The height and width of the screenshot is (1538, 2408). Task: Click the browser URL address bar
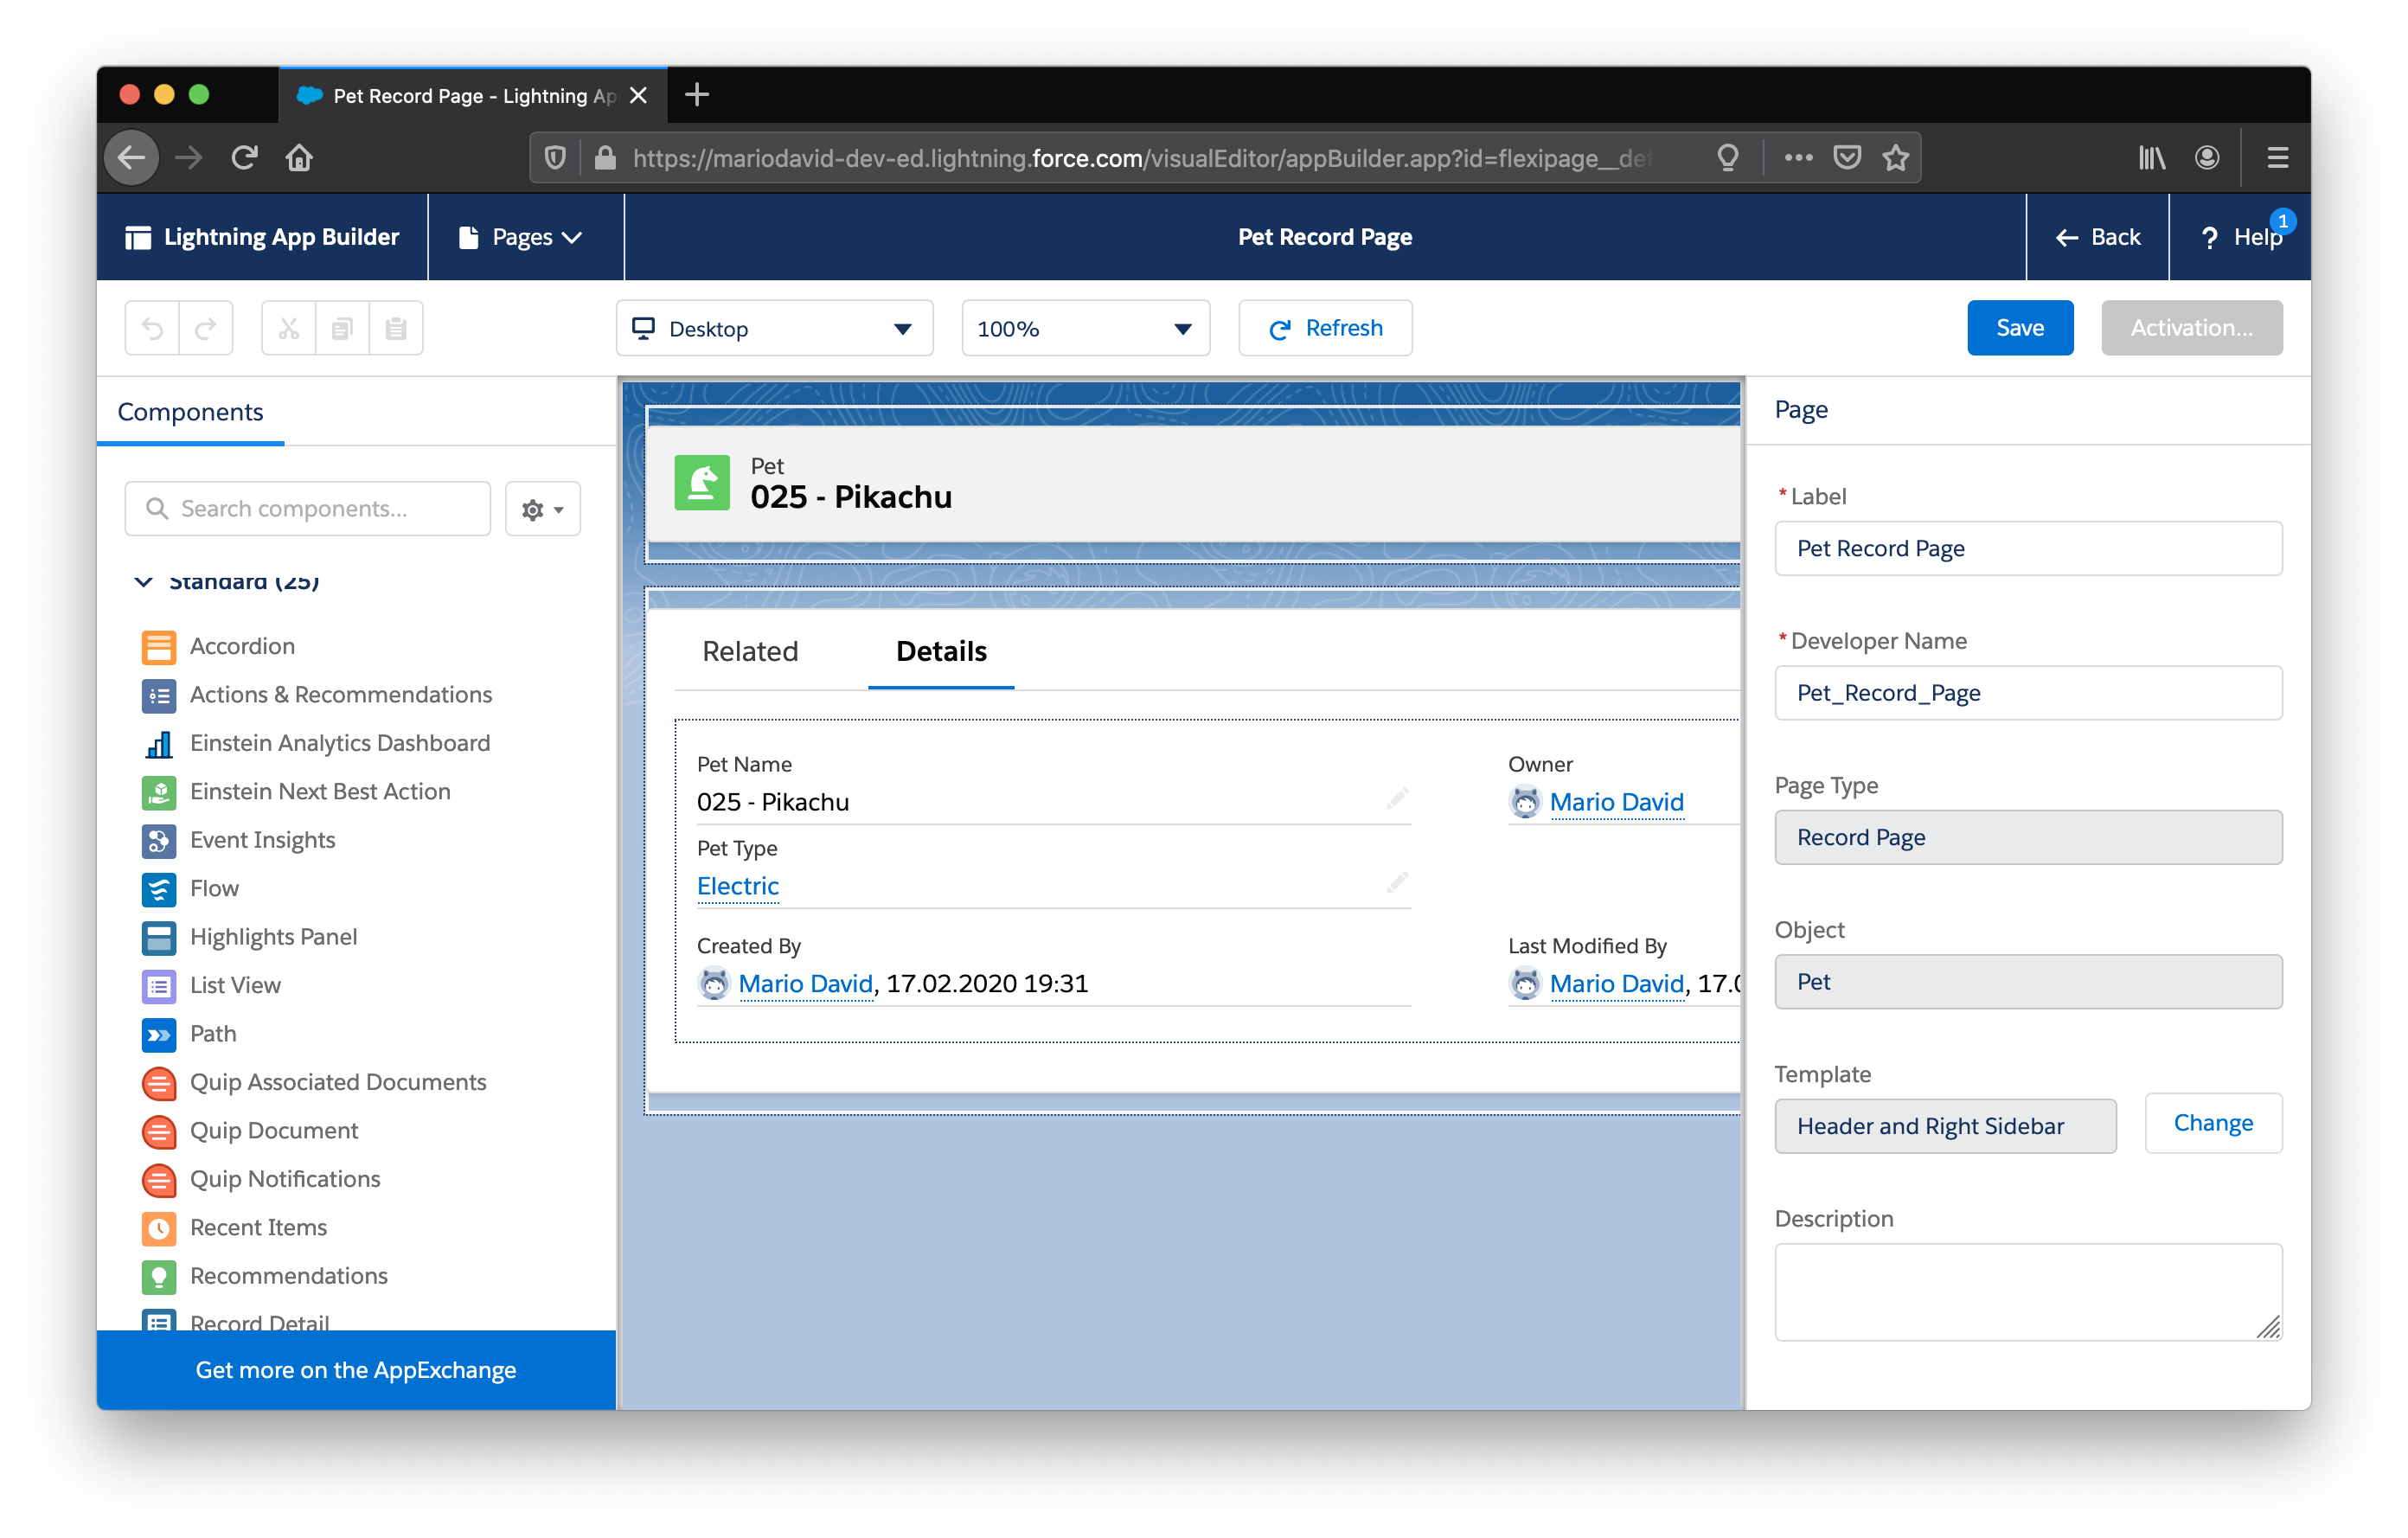(1140, 158)
